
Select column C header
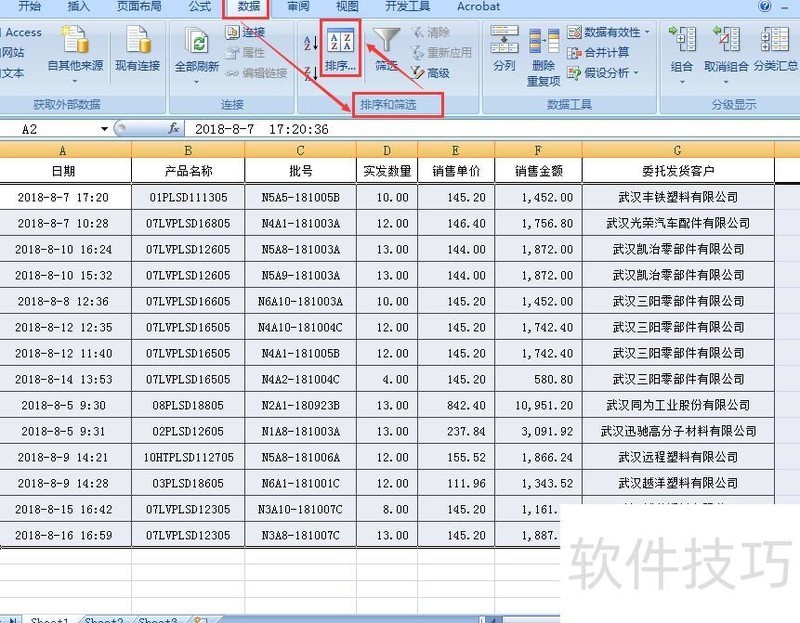301,151
